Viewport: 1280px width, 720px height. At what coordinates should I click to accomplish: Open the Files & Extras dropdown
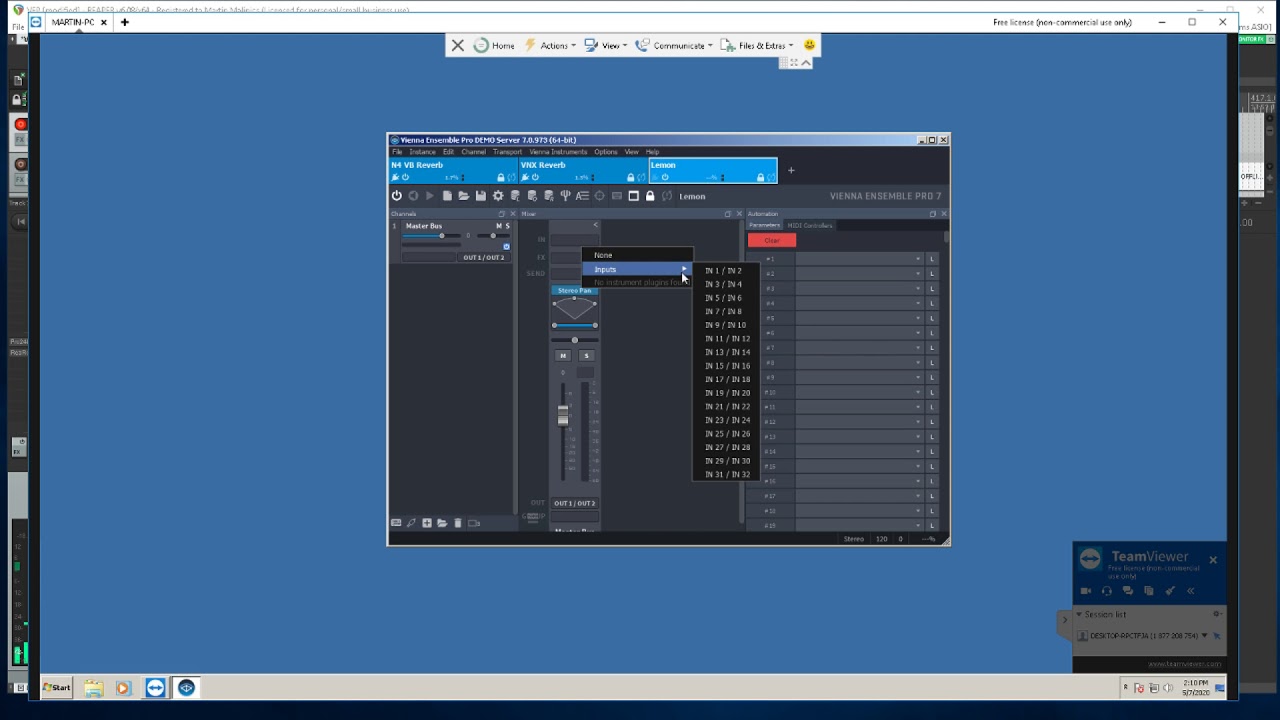(x=765, y=45)
